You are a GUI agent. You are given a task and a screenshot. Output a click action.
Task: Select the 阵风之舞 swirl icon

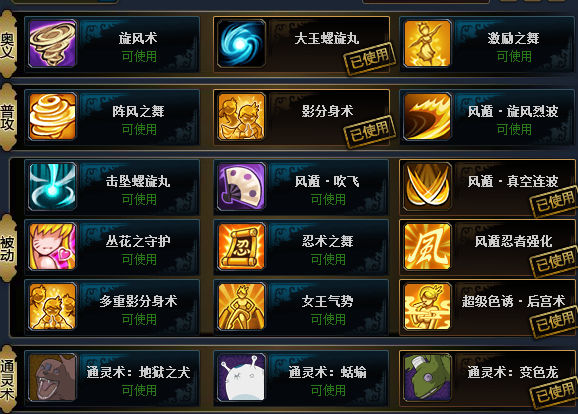[53, 116]
